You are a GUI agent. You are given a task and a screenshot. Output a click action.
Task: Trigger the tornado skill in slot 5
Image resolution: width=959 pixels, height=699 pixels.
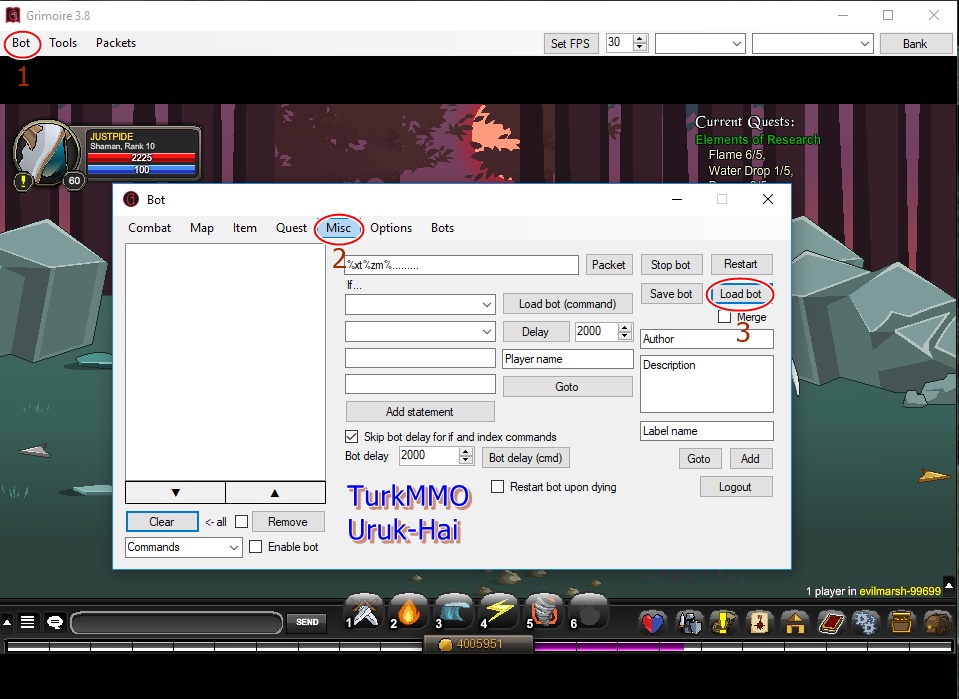pos(546,611)
